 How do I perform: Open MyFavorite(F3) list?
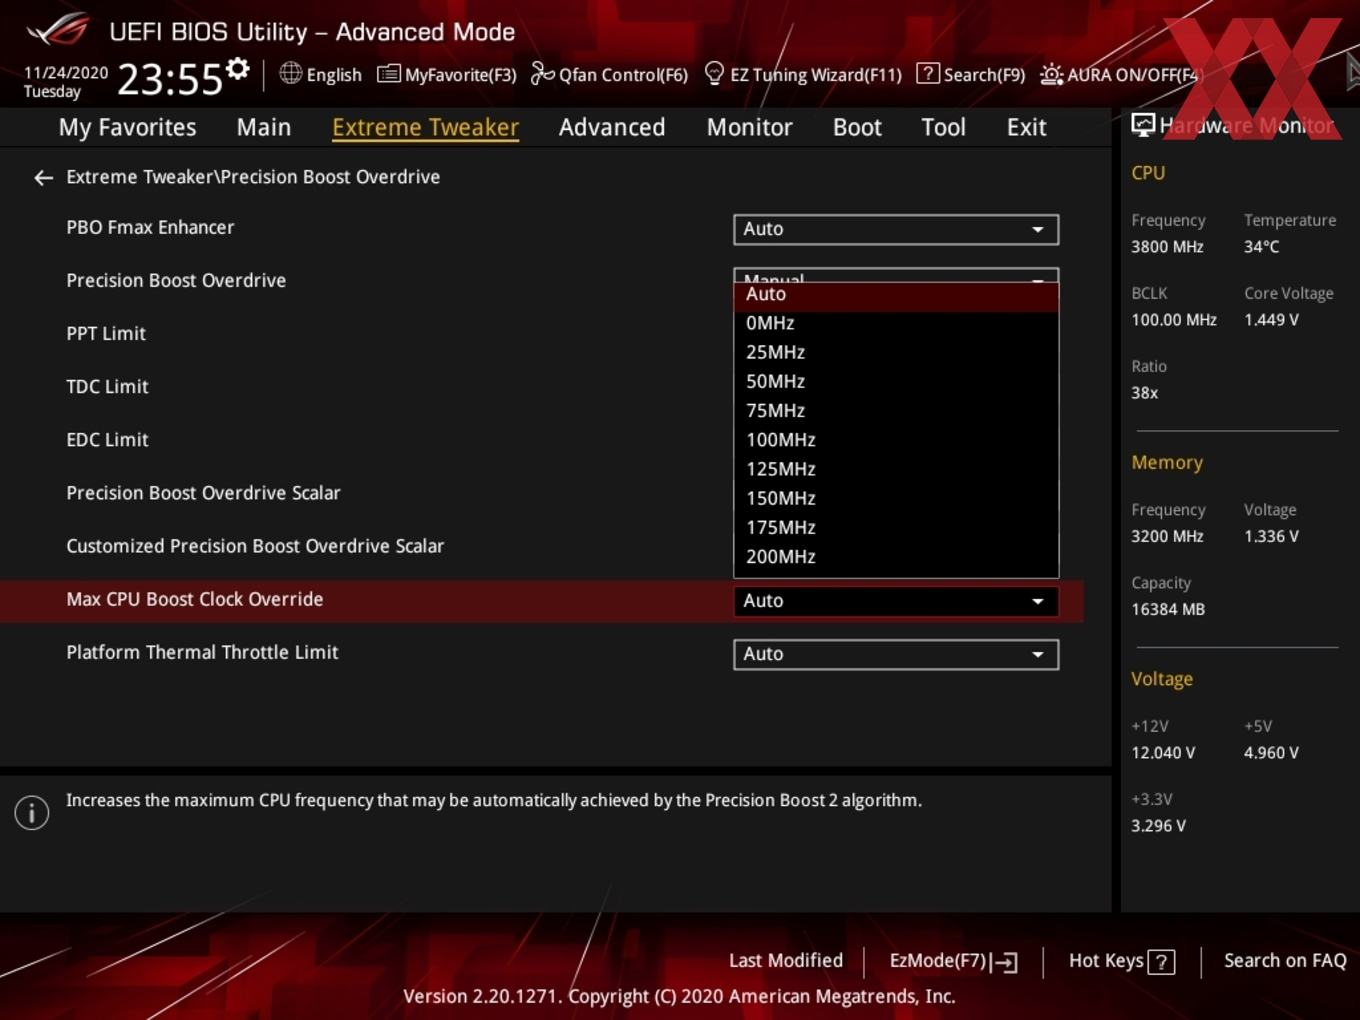pyautogui.click(x=447, y=74)
